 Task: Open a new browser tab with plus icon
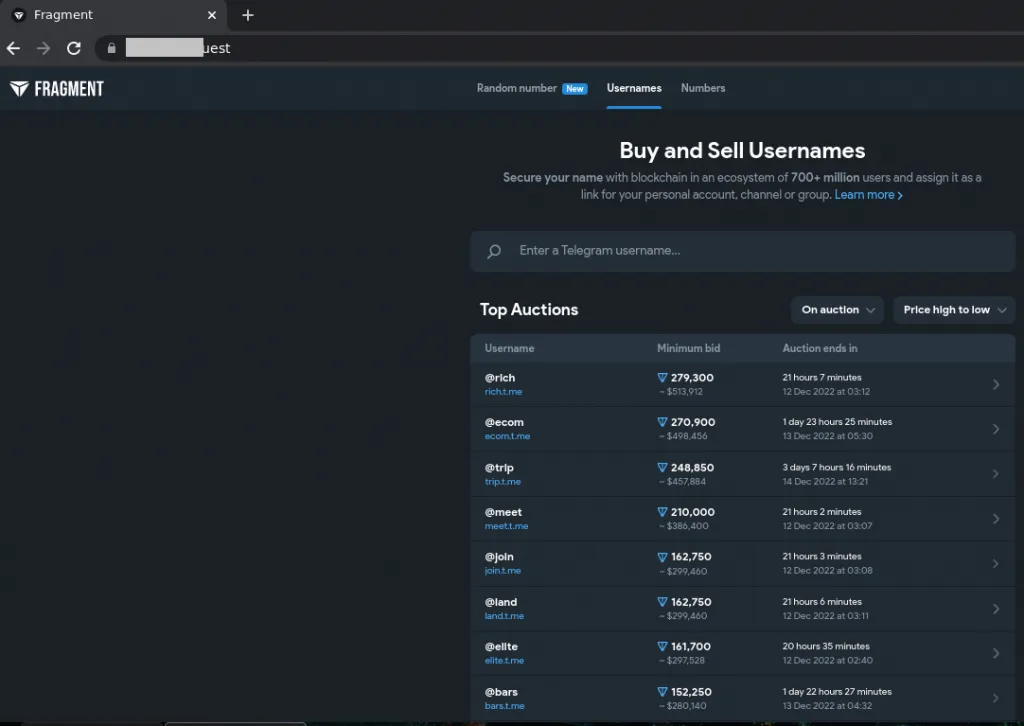coord(248,15)
